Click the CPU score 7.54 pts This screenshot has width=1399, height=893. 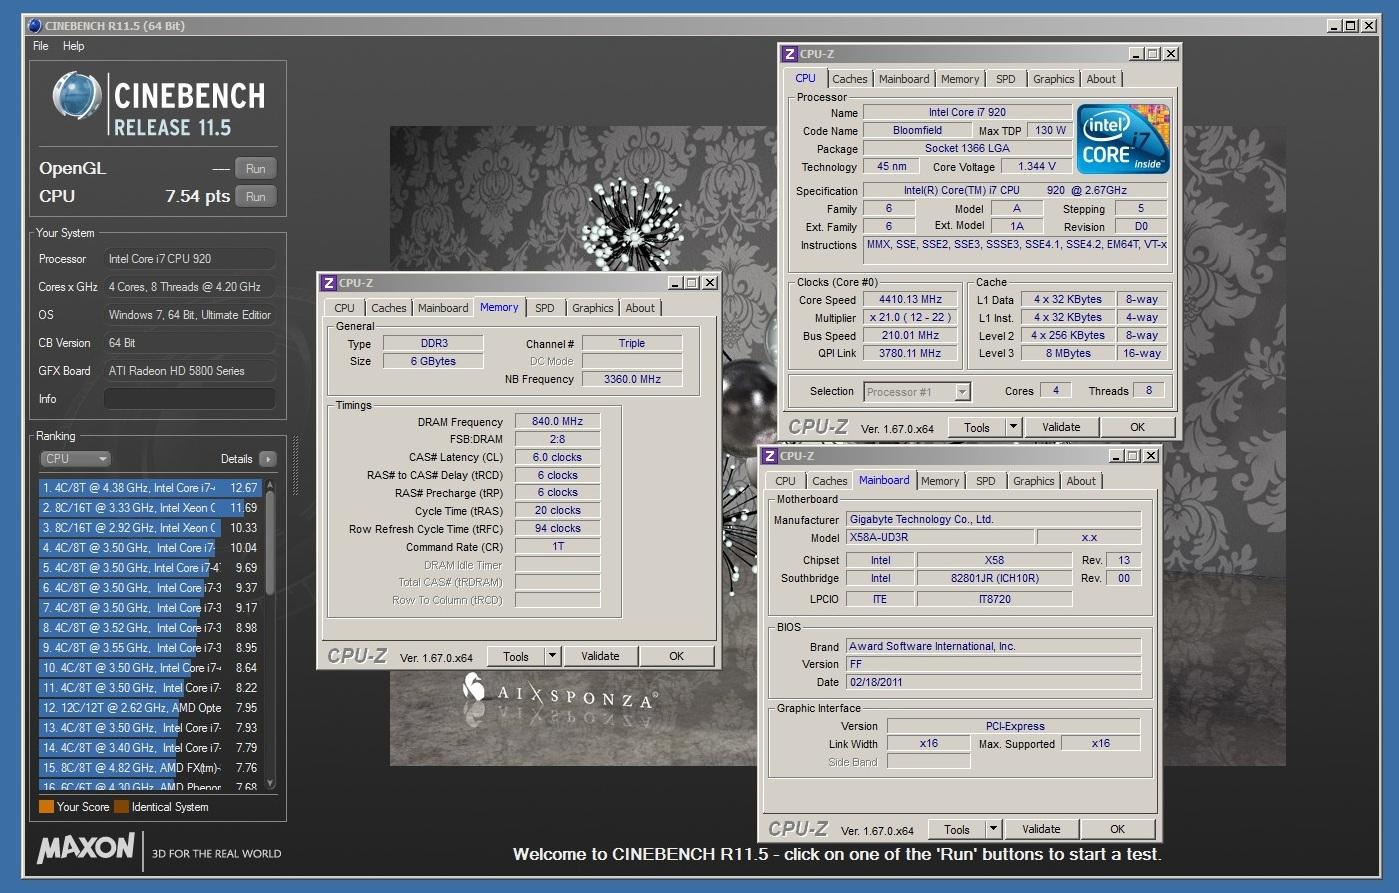click(198, 197)
